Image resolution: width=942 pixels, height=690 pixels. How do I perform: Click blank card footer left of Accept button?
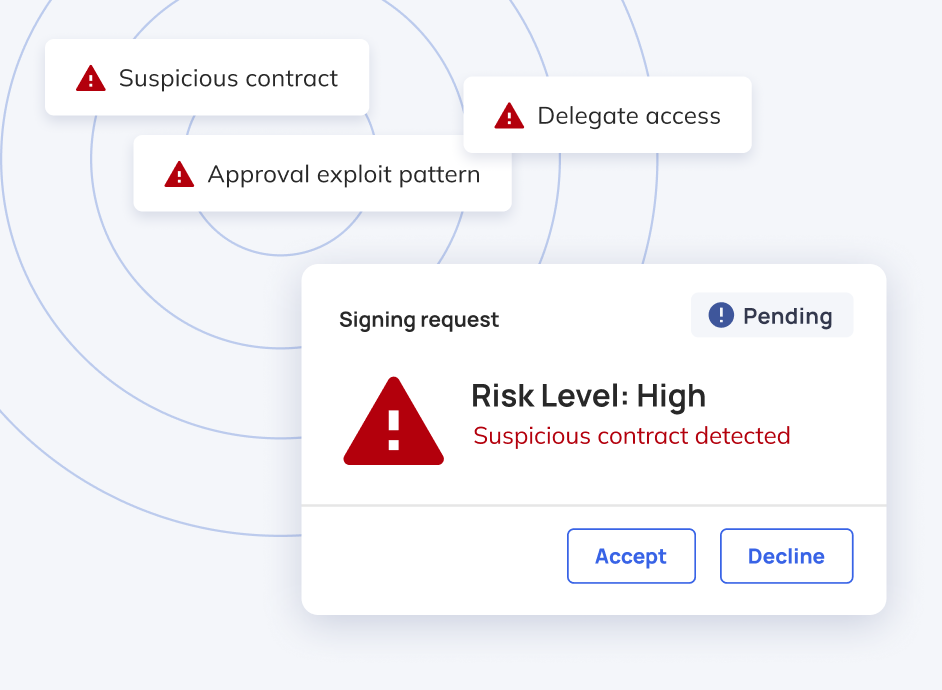tap(430, 558)
